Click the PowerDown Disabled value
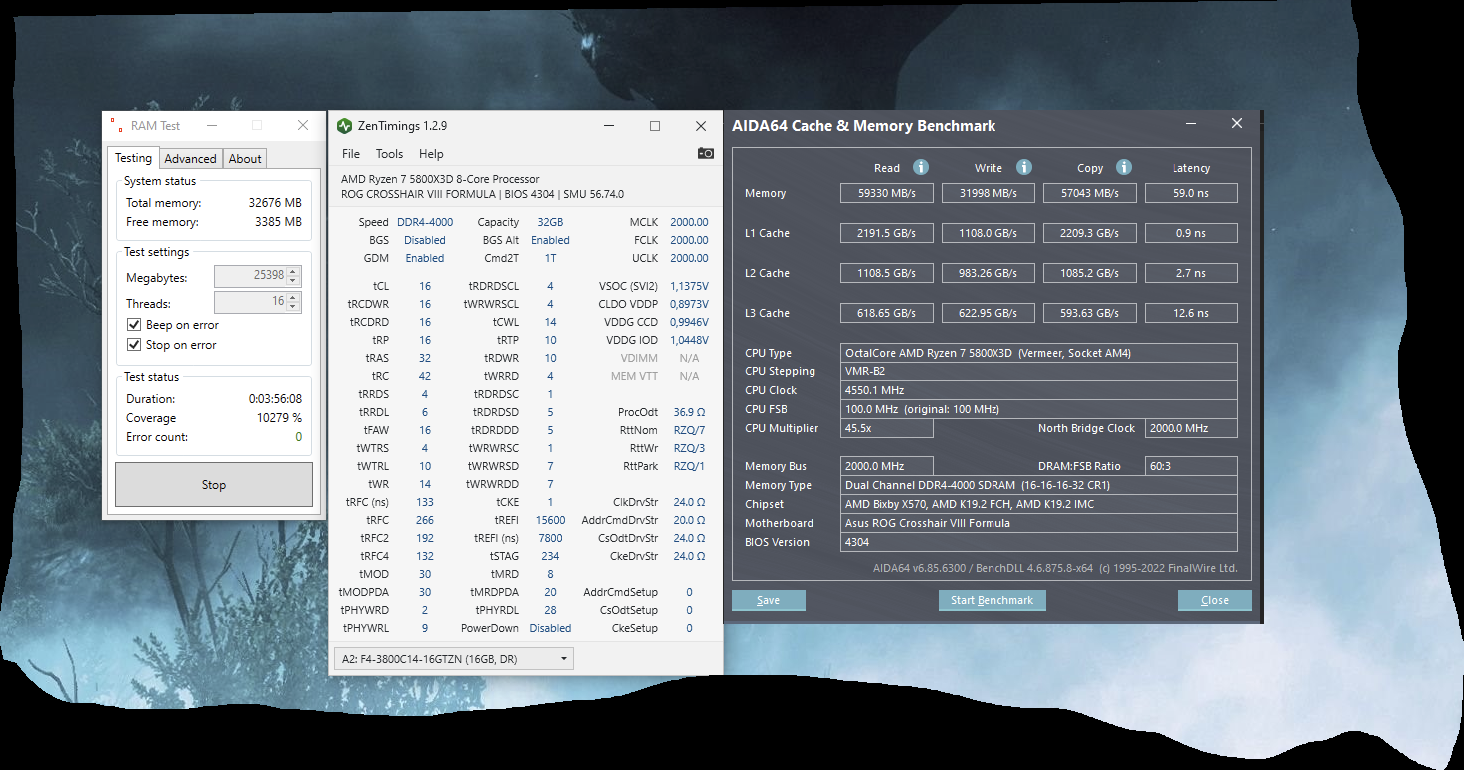Screen dimensions: 1464x770 [x=551, y=628]
